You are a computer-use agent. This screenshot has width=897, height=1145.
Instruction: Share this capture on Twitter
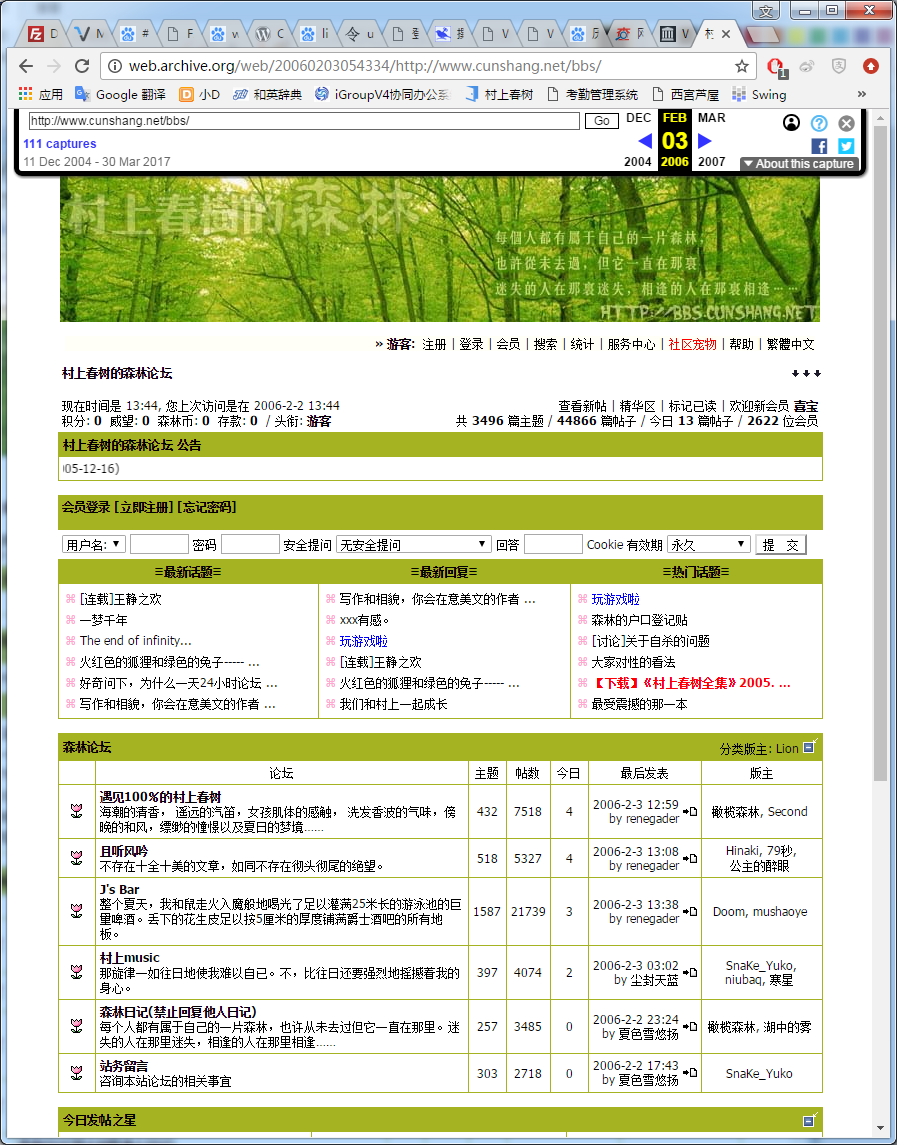pyautogui.click(x=846, y=146)
